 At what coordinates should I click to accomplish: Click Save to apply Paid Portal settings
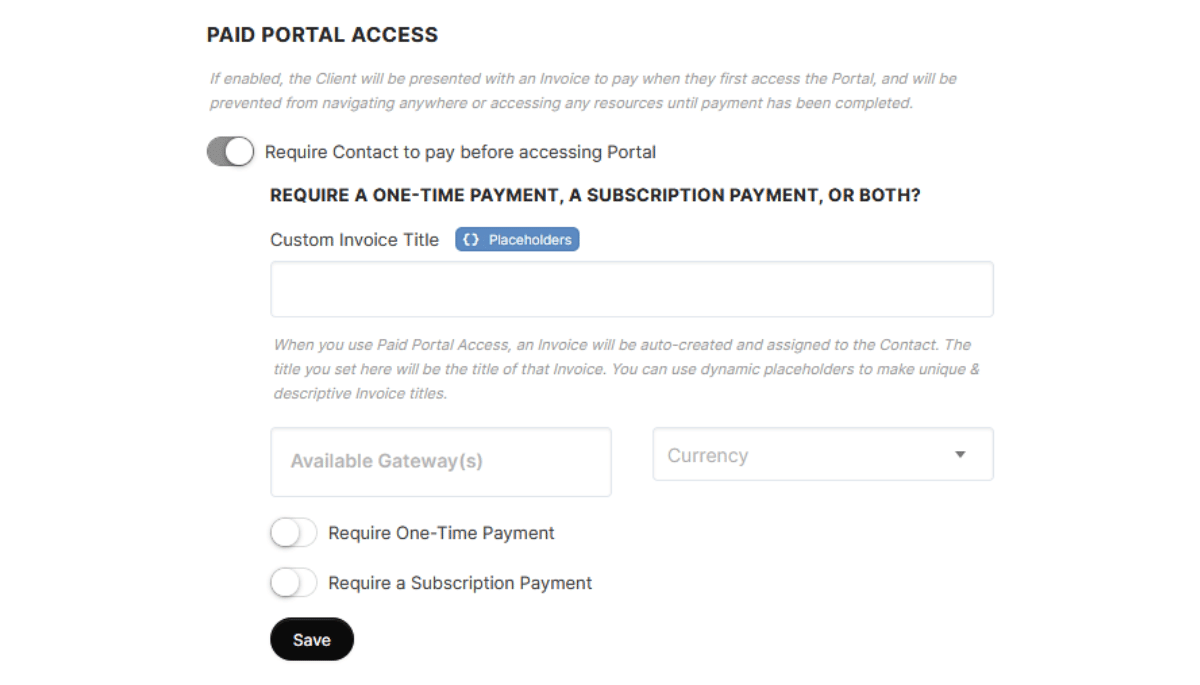(x=311, y=639)
